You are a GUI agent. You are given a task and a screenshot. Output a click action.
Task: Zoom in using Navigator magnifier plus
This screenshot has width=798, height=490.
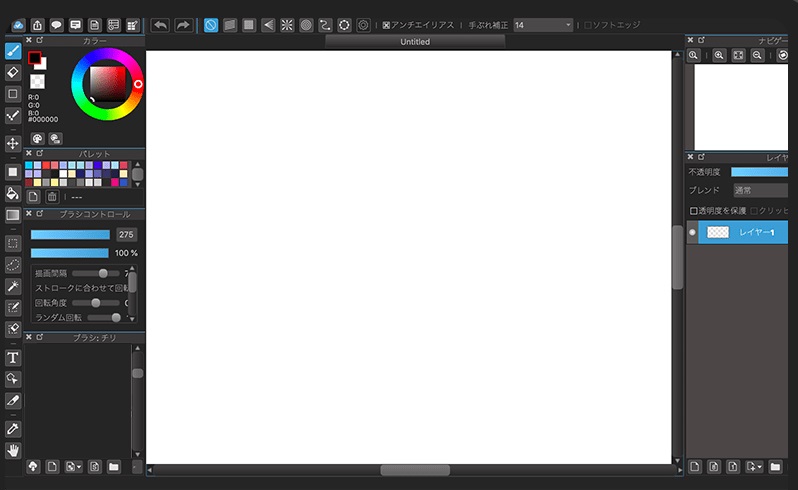(x=719, y=55)
